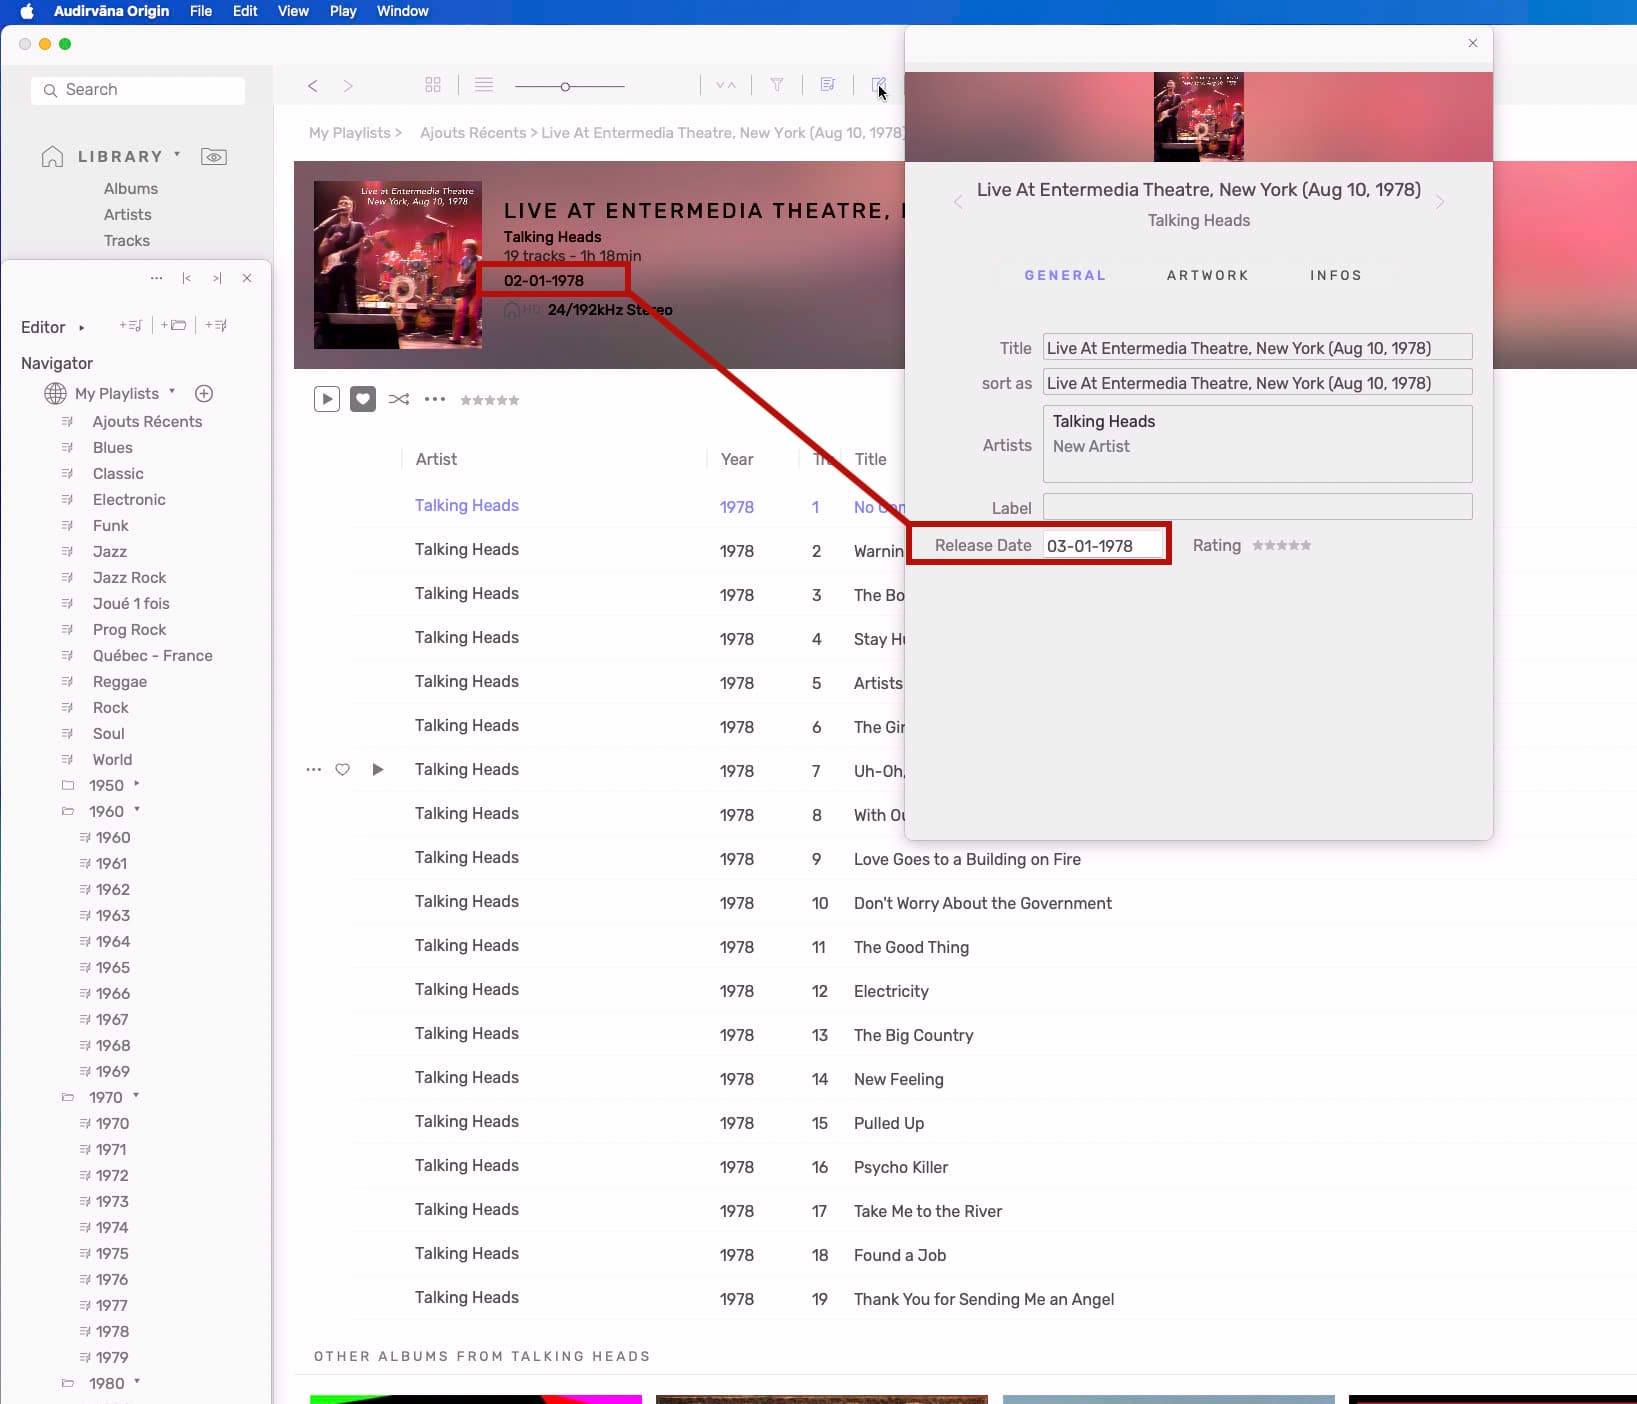Add new playlist with plus circle
Image resolution: width=1637 pixels, height=1404 pixels.
[x=204, y=394]
